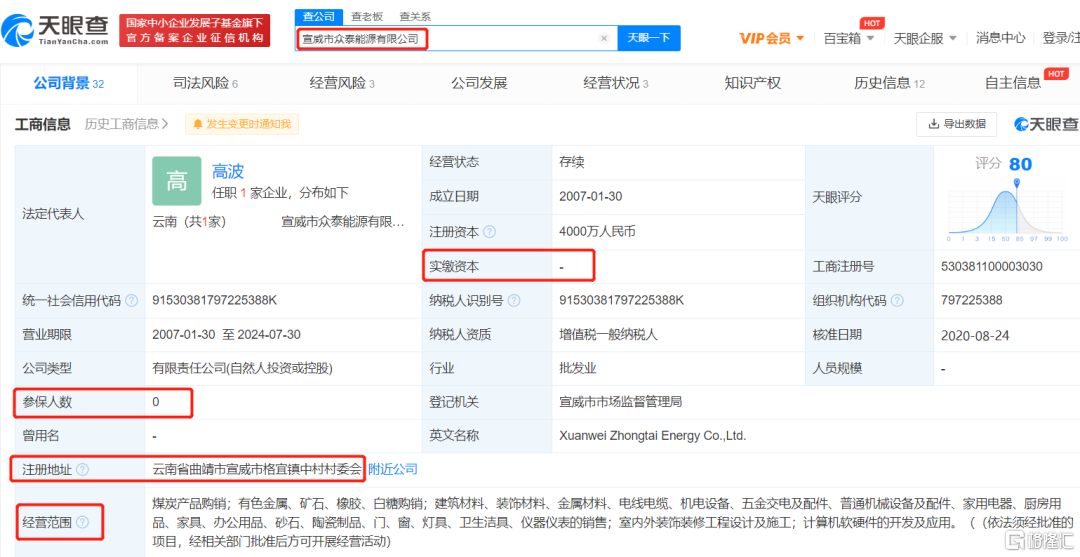Open the 知识产权 tab

tap(753, 84)
